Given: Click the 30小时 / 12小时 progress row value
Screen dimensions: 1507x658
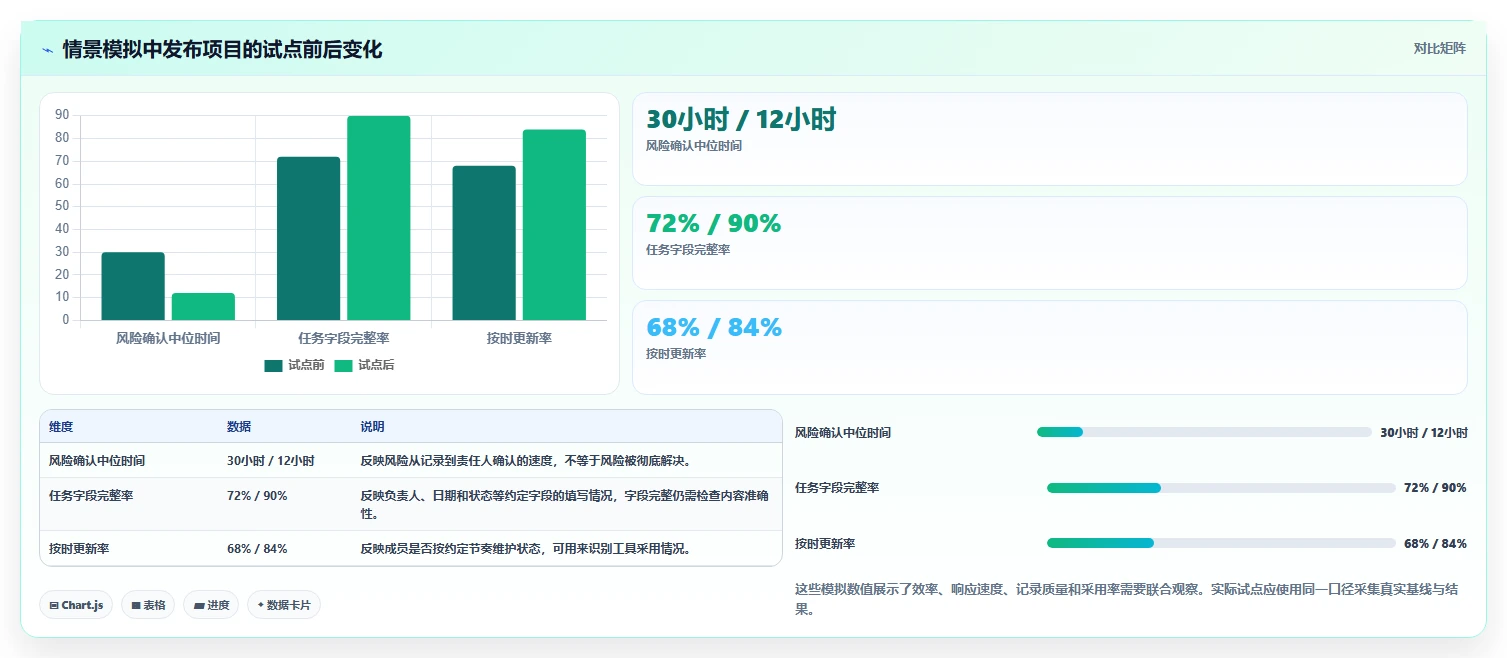Looking at the screenshot, I should [x=1424, y=433].
